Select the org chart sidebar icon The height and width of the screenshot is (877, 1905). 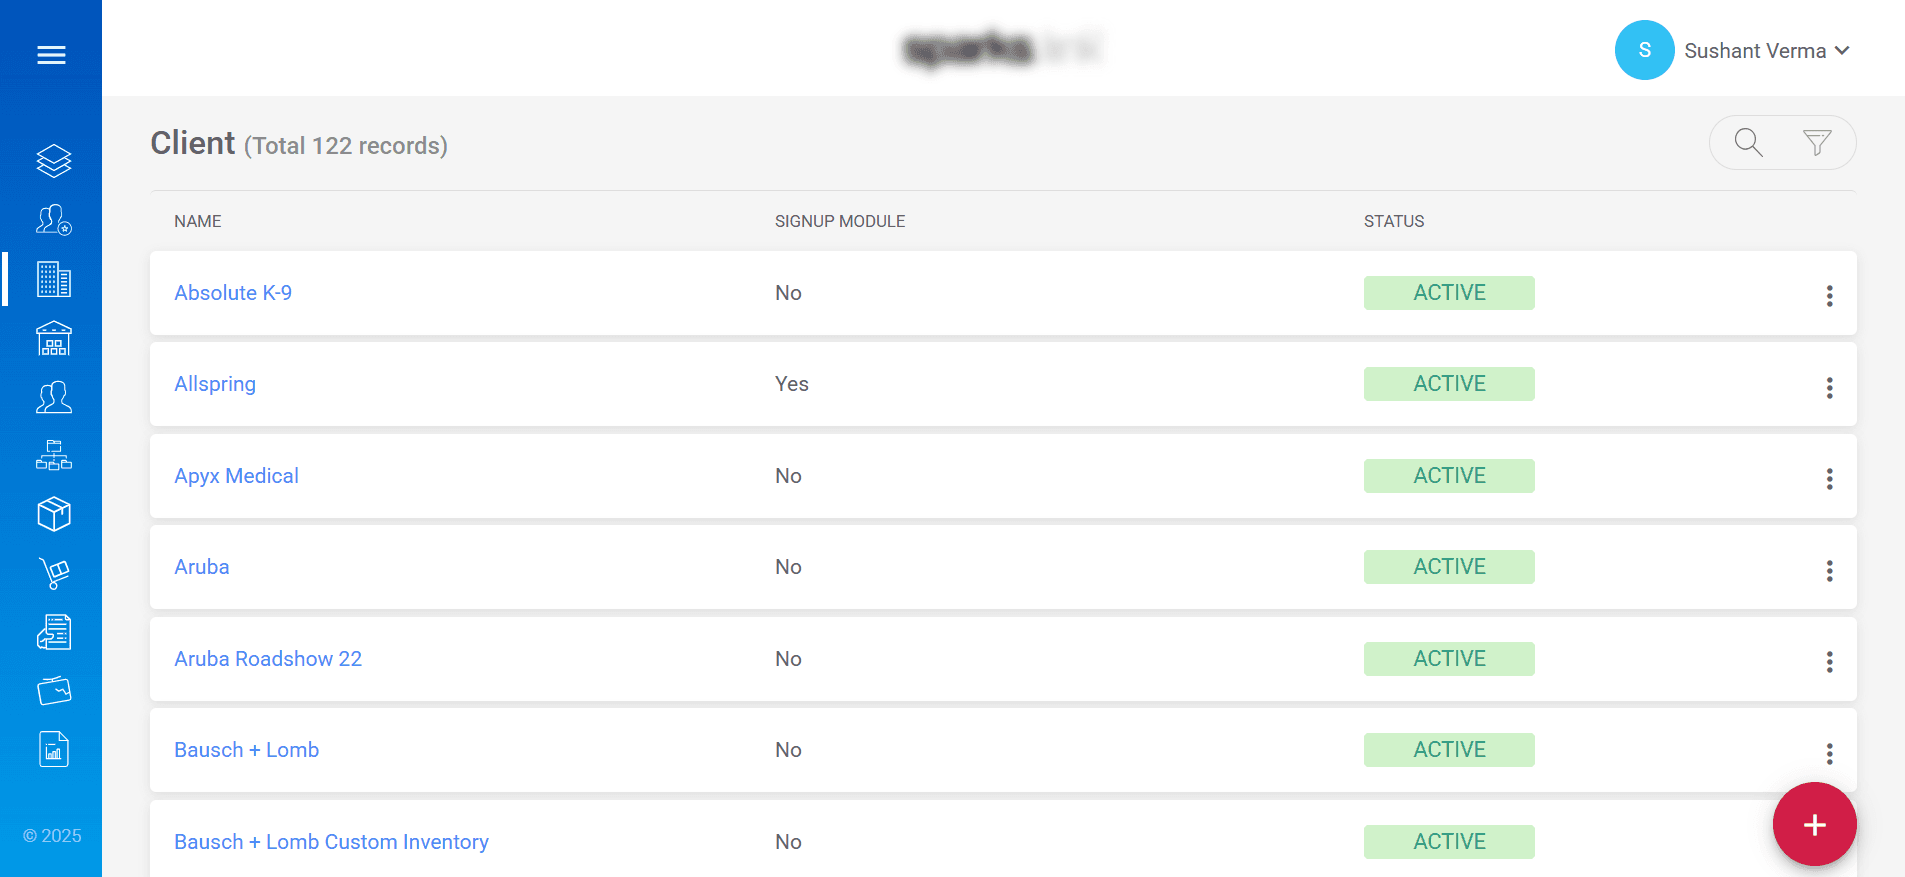click(x=53, y=456)
